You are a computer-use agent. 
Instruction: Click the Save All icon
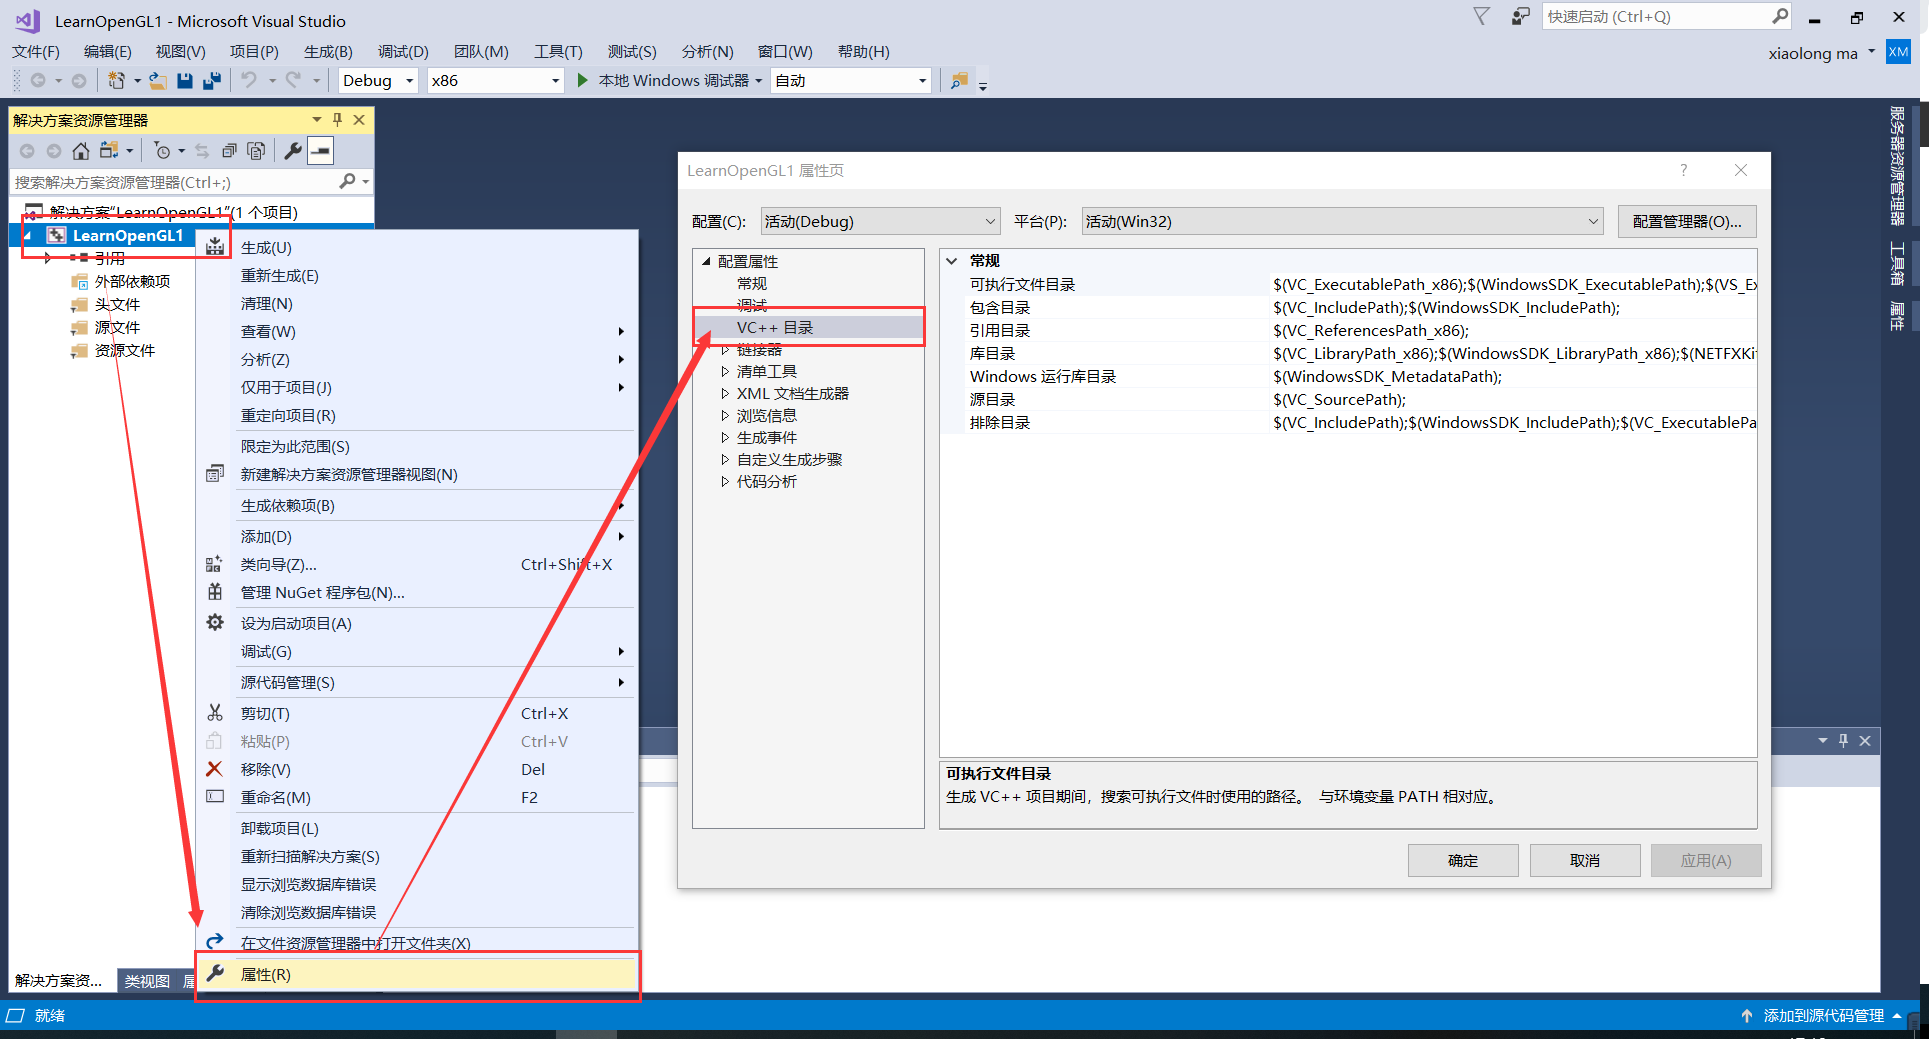212,81
